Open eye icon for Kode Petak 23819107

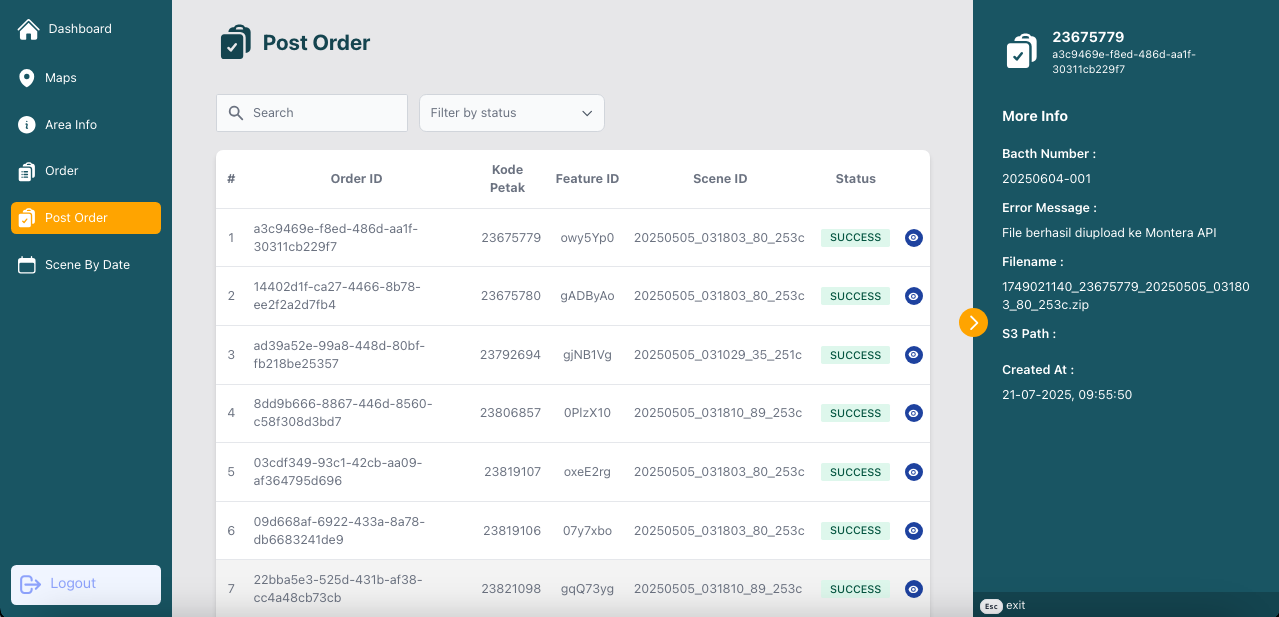pos(913,472)
